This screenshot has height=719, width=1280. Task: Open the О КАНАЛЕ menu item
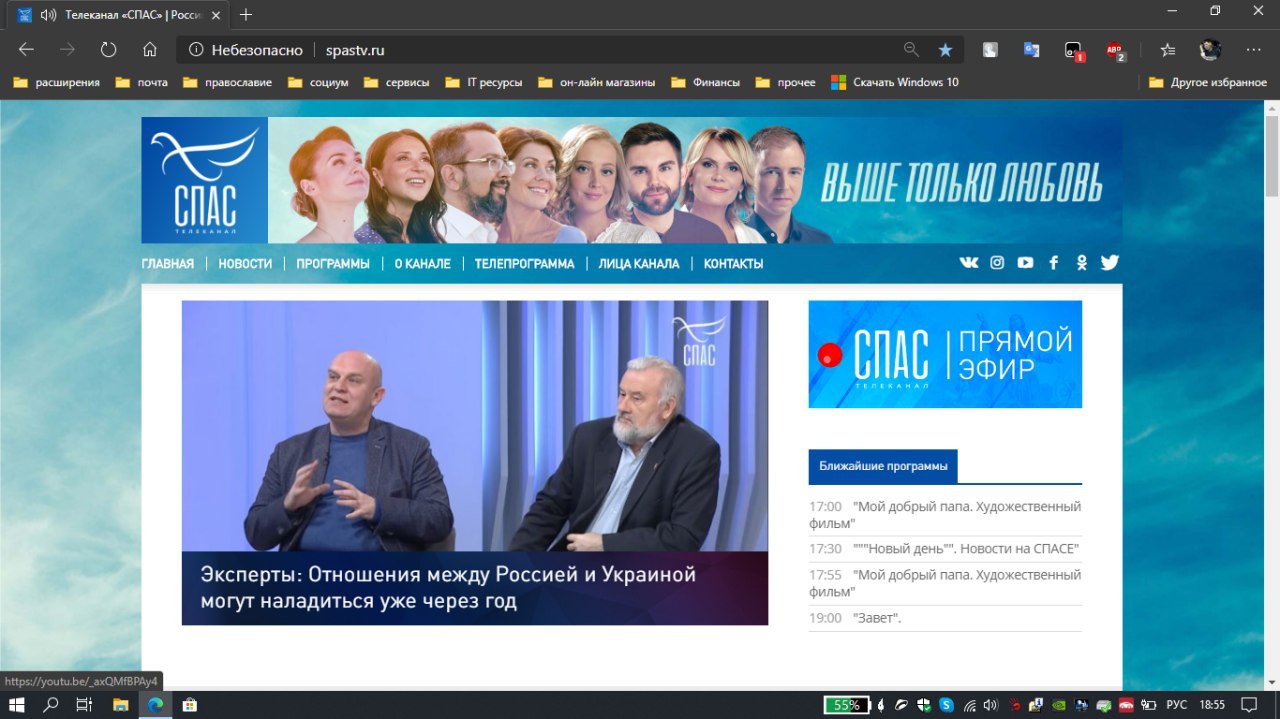[422, 264]
